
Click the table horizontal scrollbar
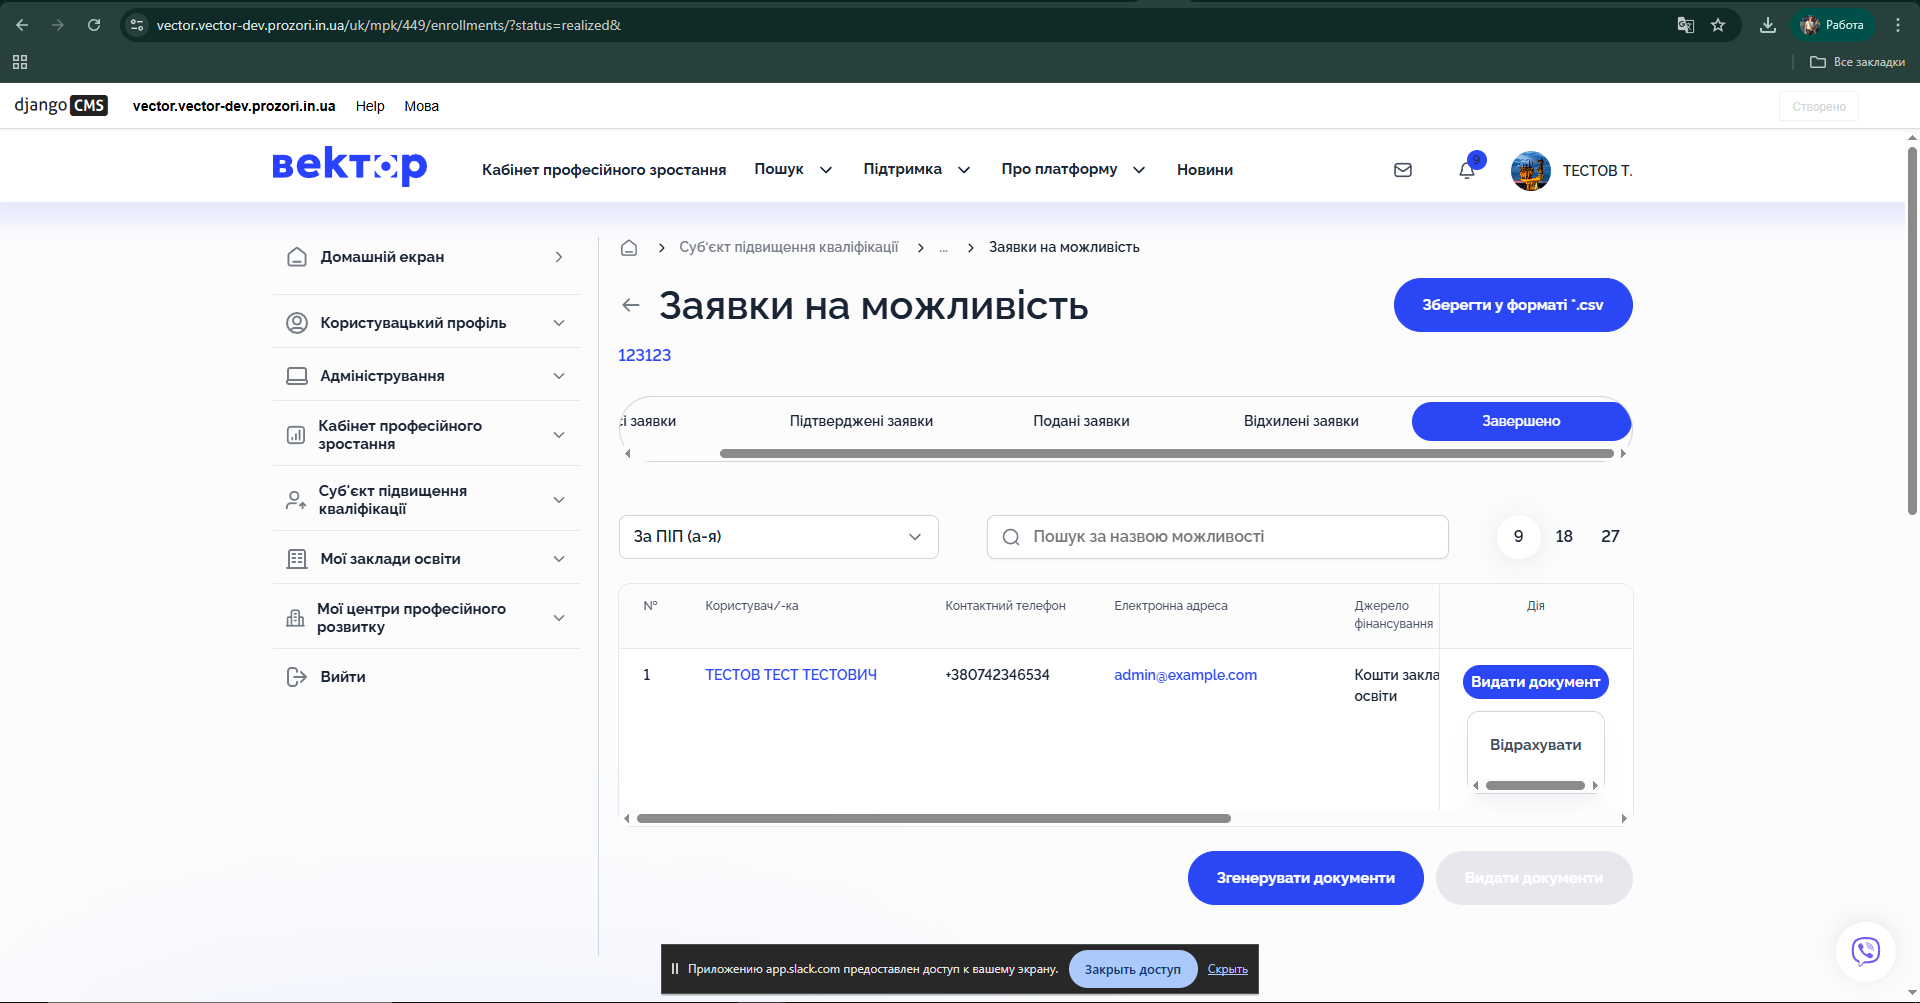point(933,818)
